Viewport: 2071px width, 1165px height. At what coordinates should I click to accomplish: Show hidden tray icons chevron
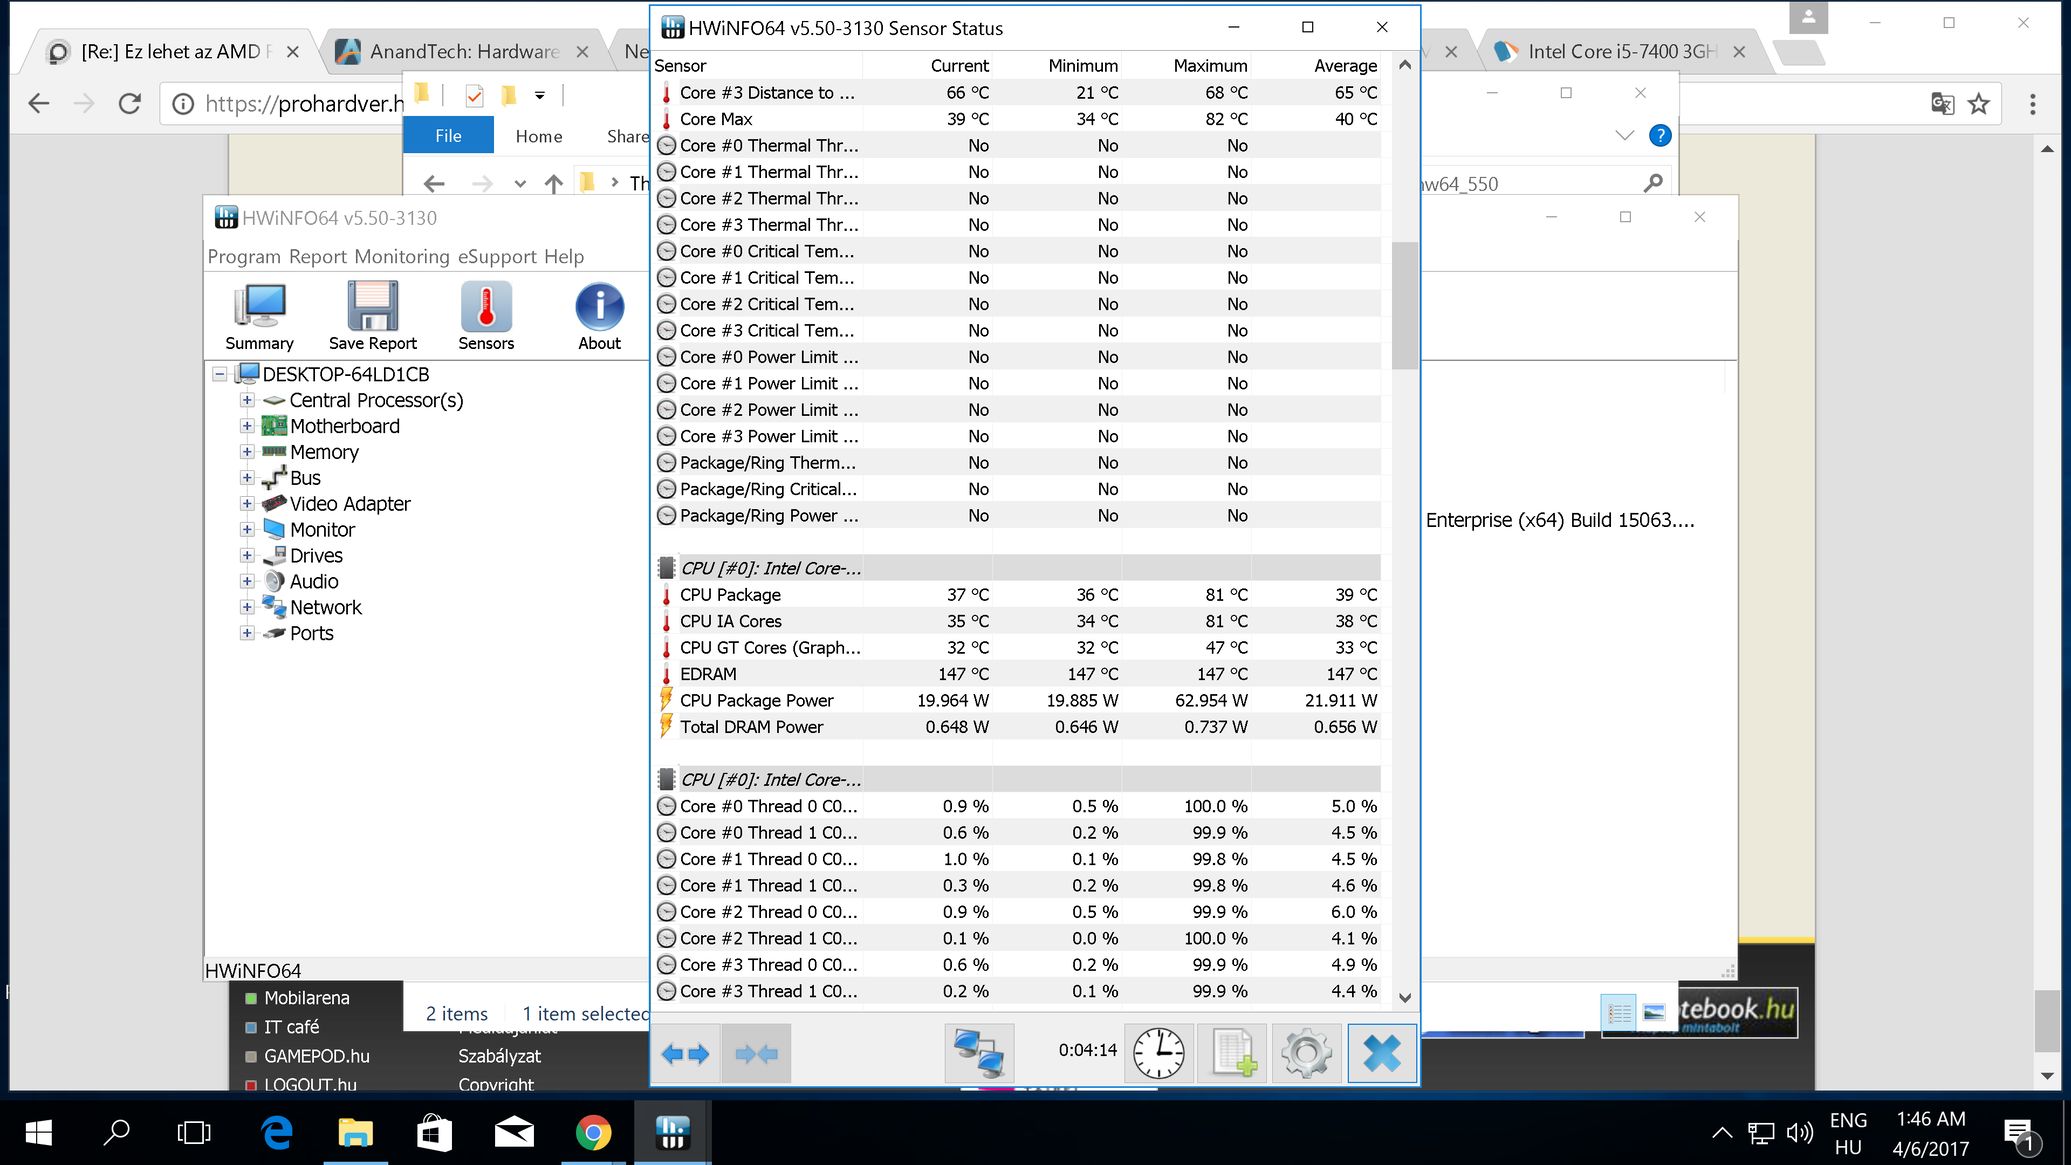1722,1133
